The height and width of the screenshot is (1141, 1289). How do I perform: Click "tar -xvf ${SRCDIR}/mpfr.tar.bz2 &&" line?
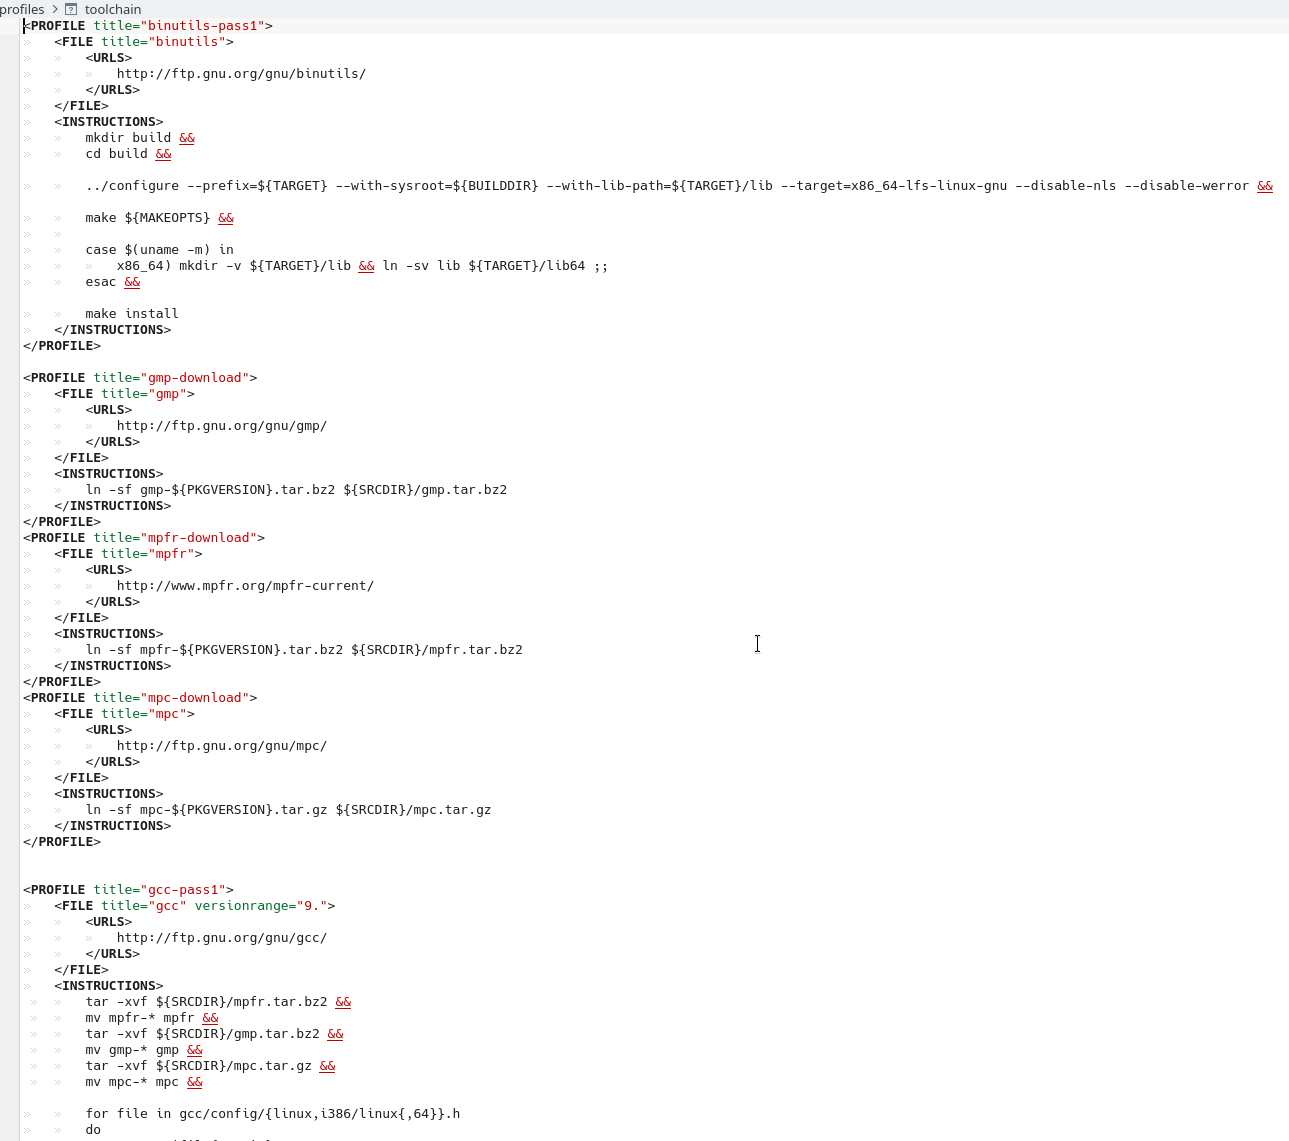click(218, 1002)
